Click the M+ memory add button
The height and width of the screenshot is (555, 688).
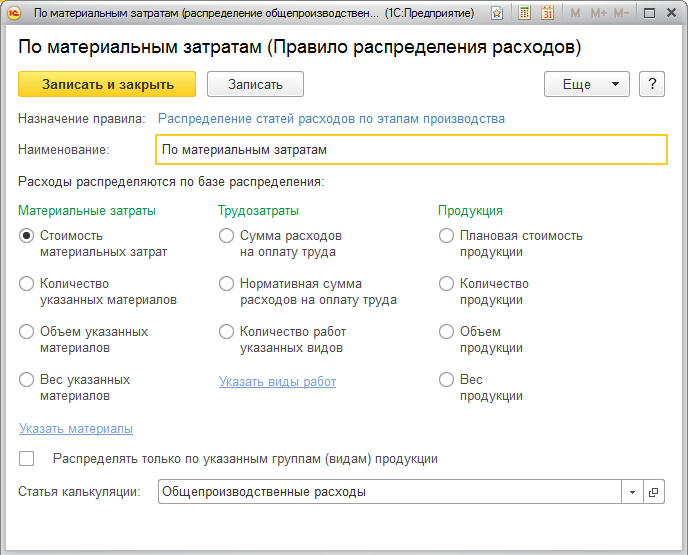pos(598,14)
